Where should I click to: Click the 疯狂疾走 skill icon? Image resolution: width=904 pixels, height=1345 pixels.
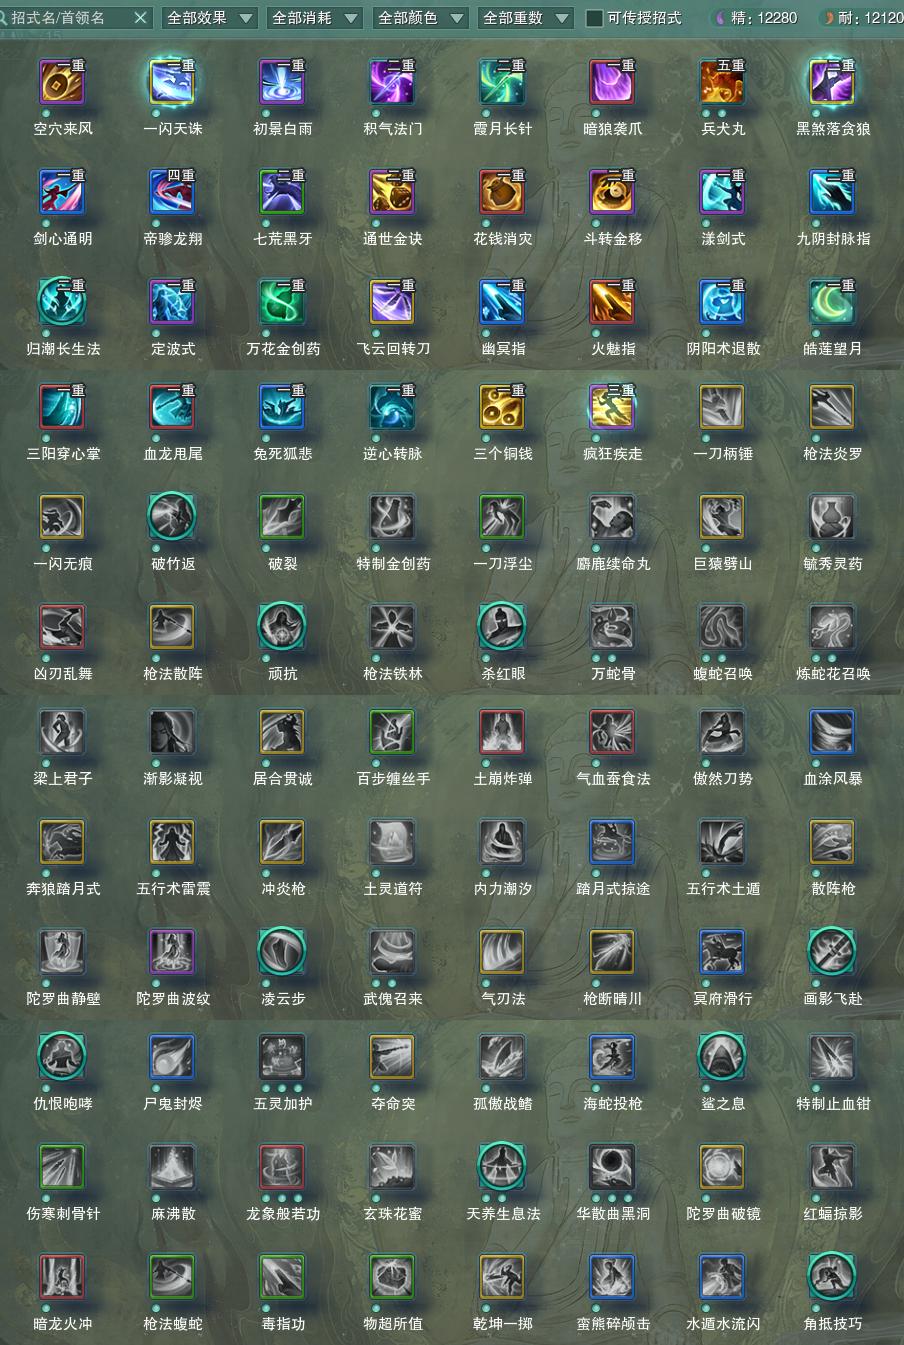coord(612,408)
